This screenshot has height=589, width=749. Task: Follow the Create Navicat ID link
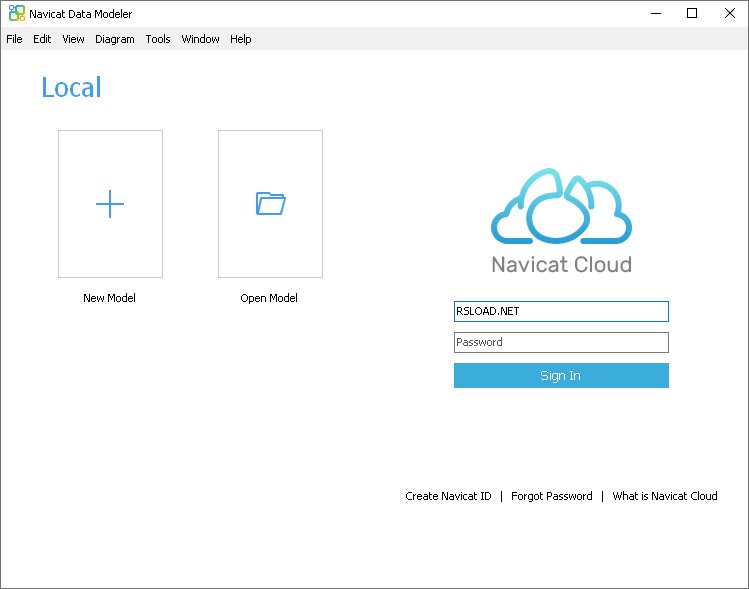point(448,496)
